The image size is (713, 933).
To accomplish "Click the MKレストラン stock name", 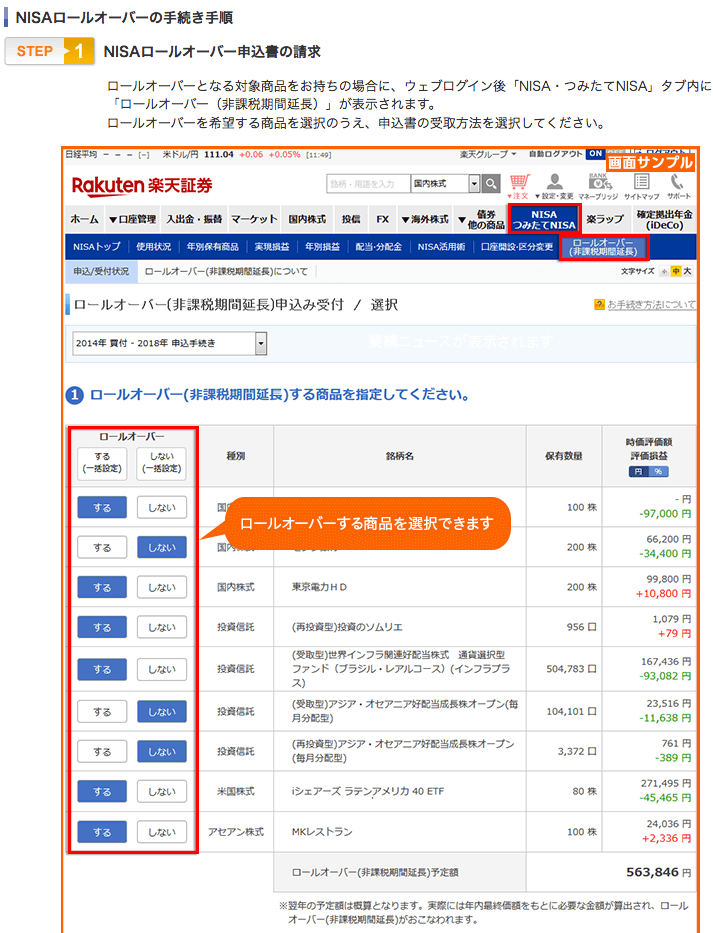I will 322,832.
